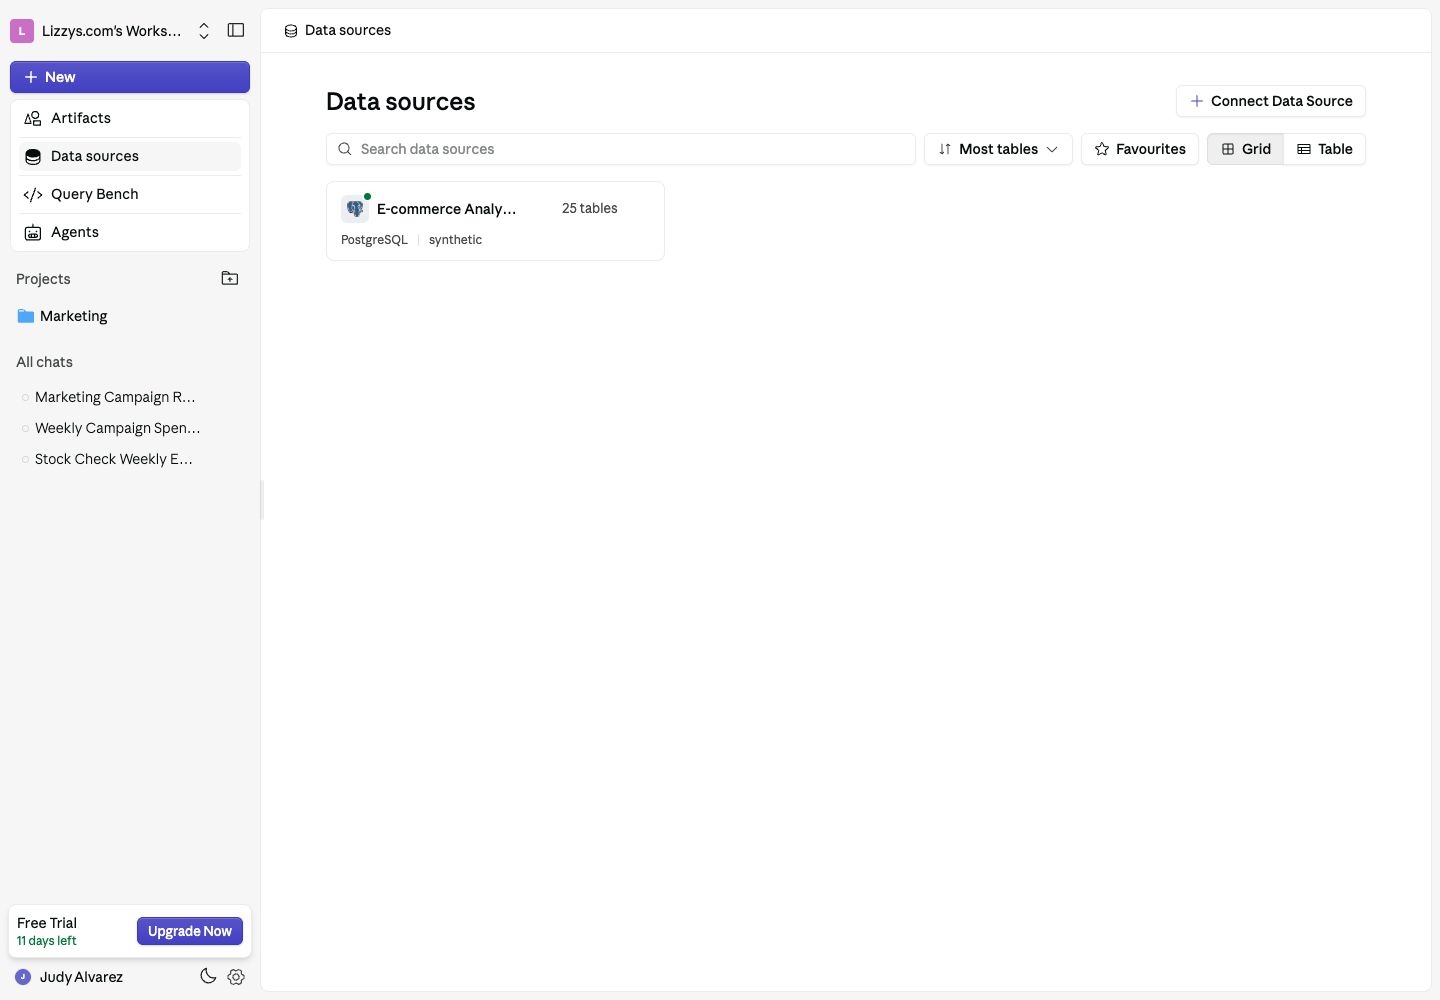The image size is (1440, 1000).
Task: Click the synthetic tag on the card
Action: [x=455, y=240]
